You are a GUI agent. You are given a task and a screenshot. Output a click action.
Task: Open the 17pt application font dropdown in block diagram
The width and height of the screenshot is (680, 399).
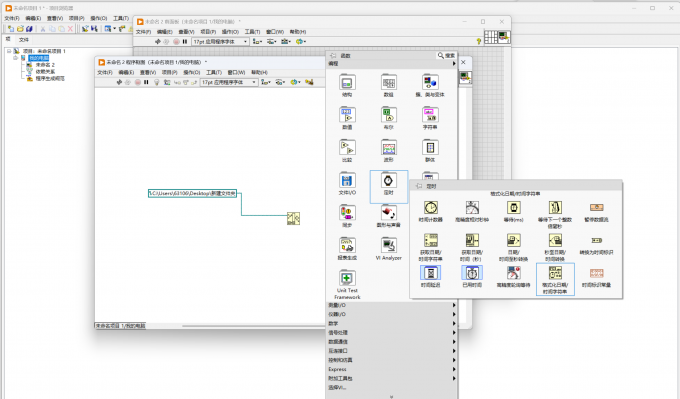click(x=229, y=82)
